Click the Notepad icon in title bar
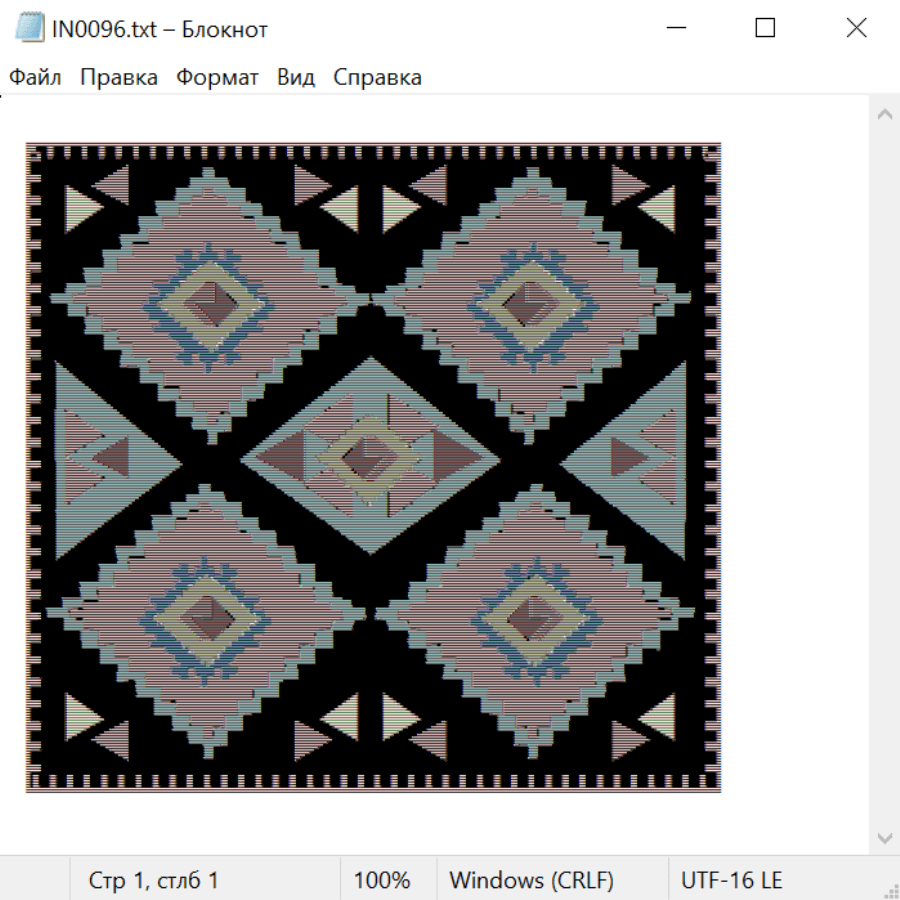The height and width of the screenshot is (900, 900). pyautogui.click(x=29, y=28)
